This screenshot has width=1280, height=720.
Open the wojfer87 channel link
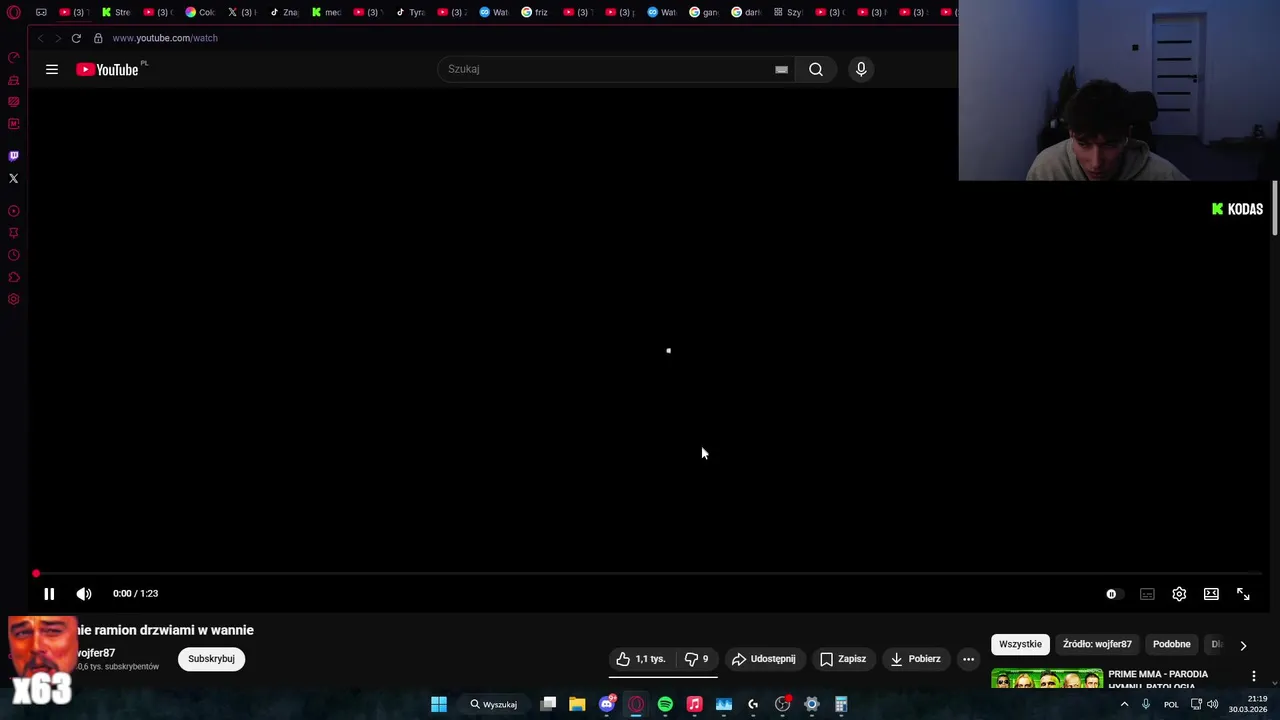pyautogui.click(x=96, y=653)
